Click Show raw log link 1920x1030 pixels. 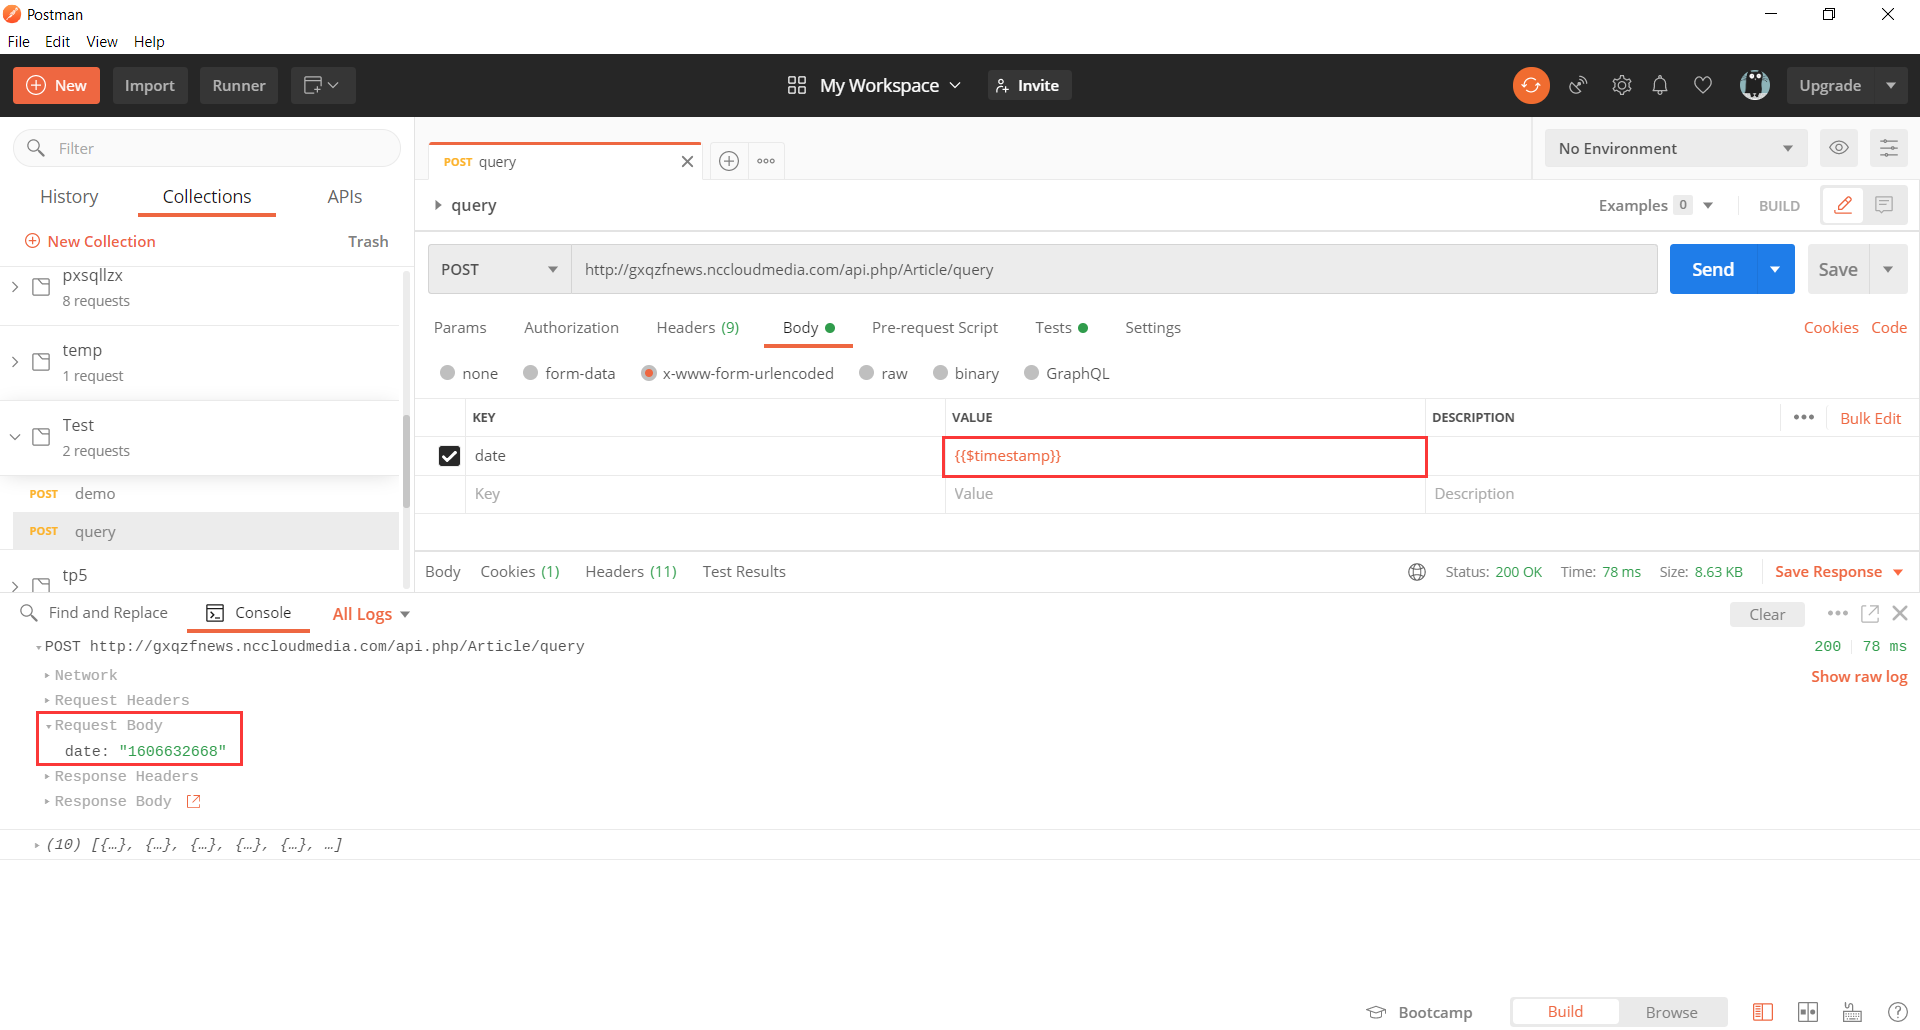click(1859, 677)
